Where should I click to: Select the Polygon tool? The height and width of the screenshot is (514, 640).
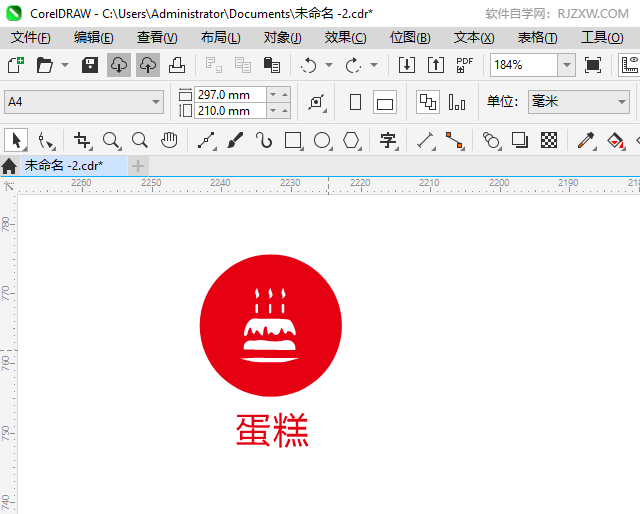tap(351, 141)
